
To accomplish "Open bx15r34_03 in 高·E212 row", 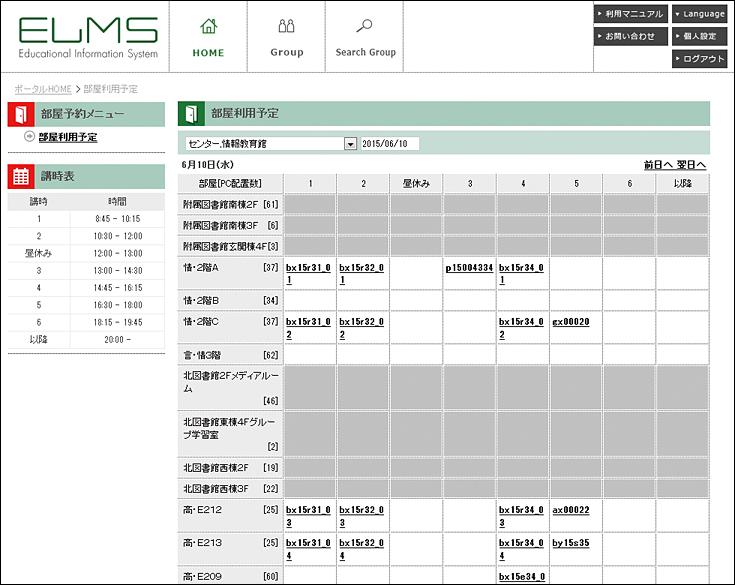I will pos(521,516).
